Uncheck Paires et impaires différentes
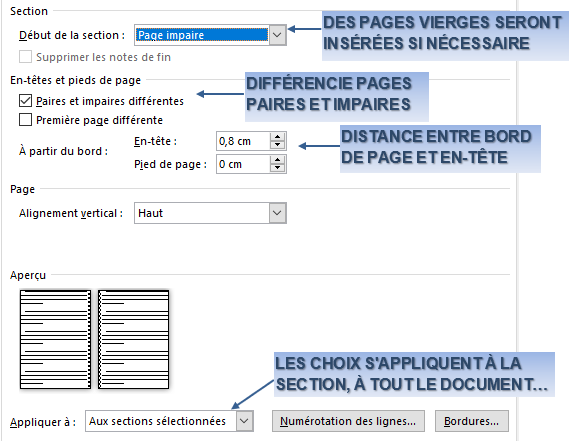 point(25,101)
